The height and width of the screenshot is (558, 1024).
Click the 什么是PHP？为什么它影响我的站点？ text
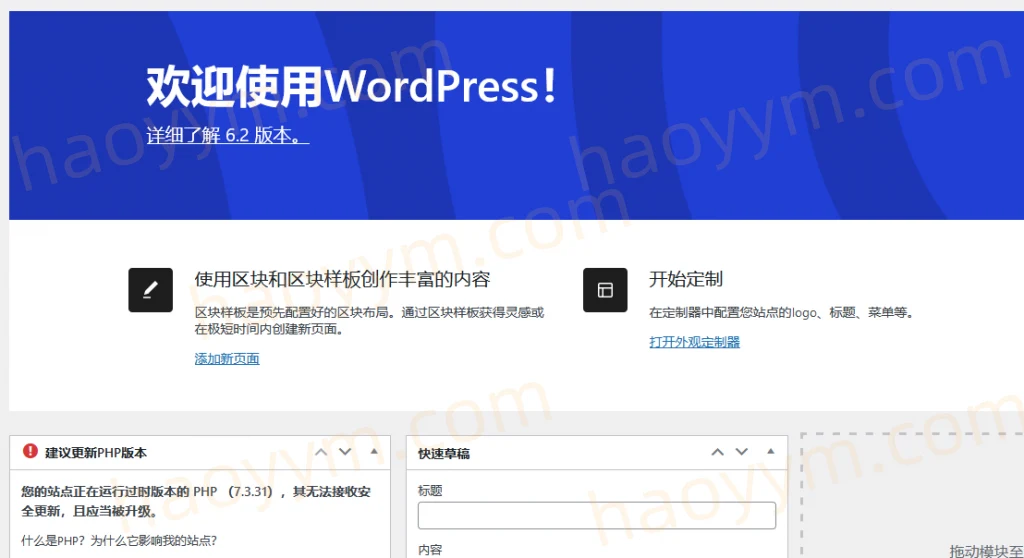coord(119,540)
